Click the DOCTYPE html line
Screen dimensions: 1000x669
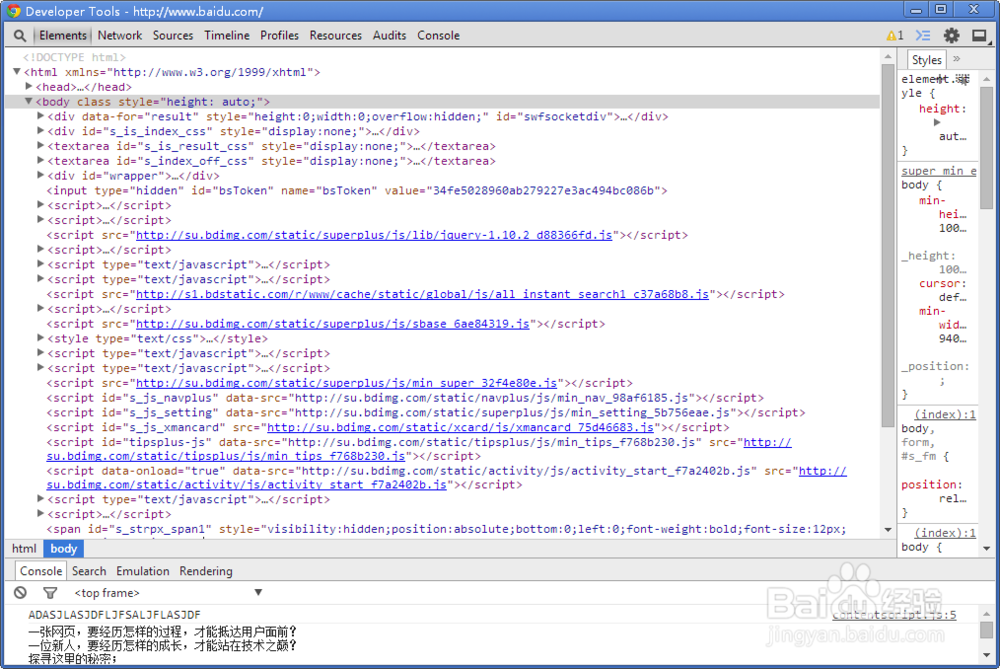[x=75, y=57]
